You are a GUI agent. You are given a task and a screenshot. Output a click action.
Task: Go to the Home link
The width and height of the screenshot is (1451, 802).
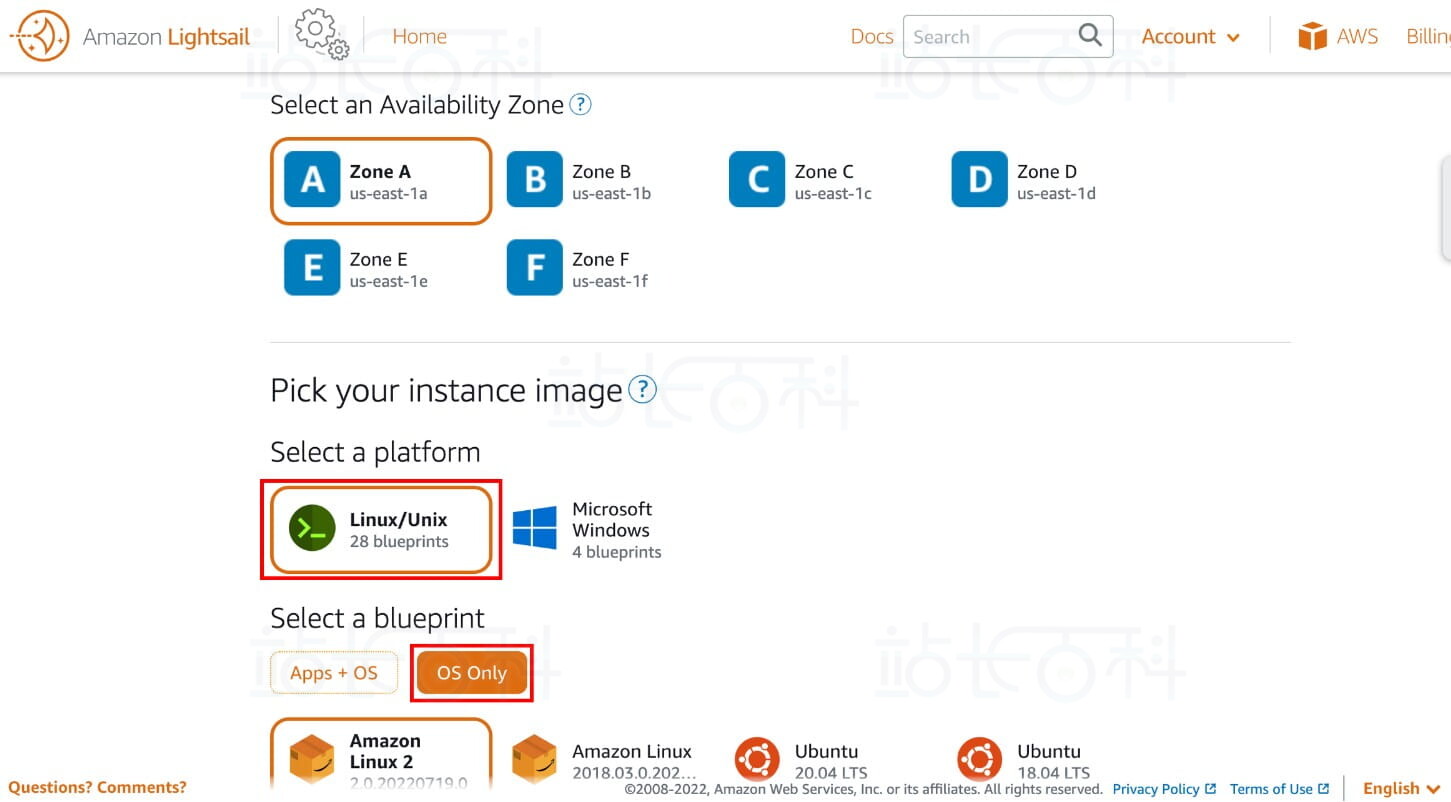419,37
